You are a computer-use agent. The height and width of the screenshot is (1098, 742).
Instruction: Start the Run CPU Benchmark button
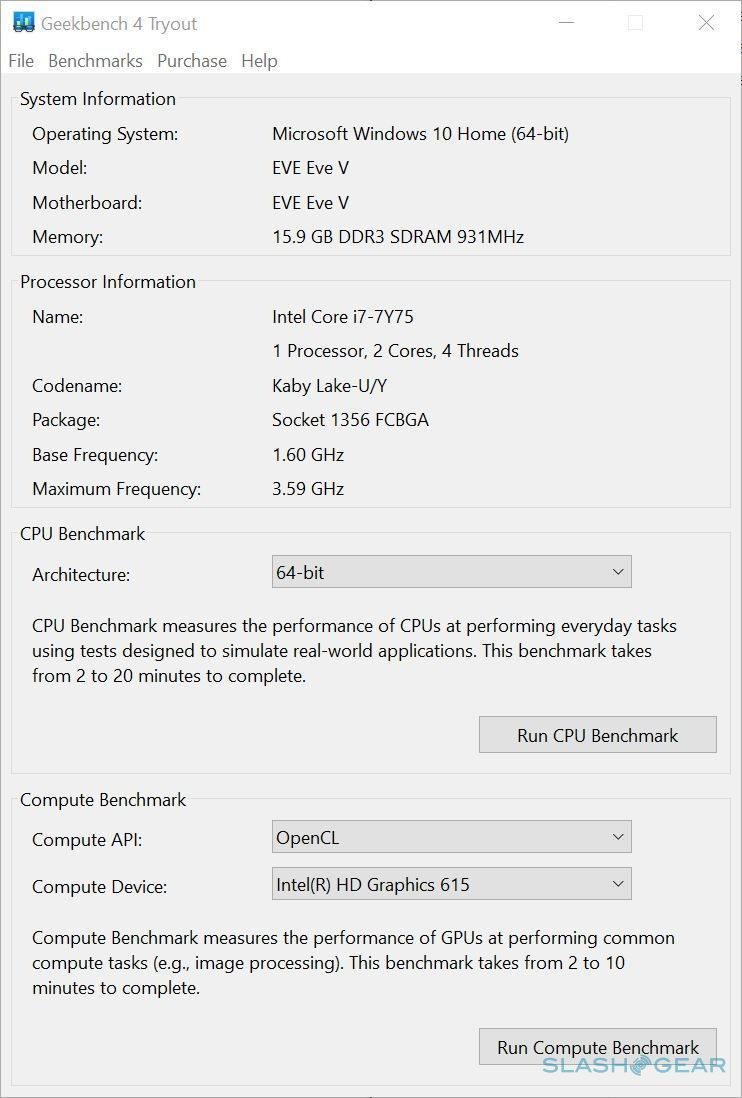click(598, 735)
